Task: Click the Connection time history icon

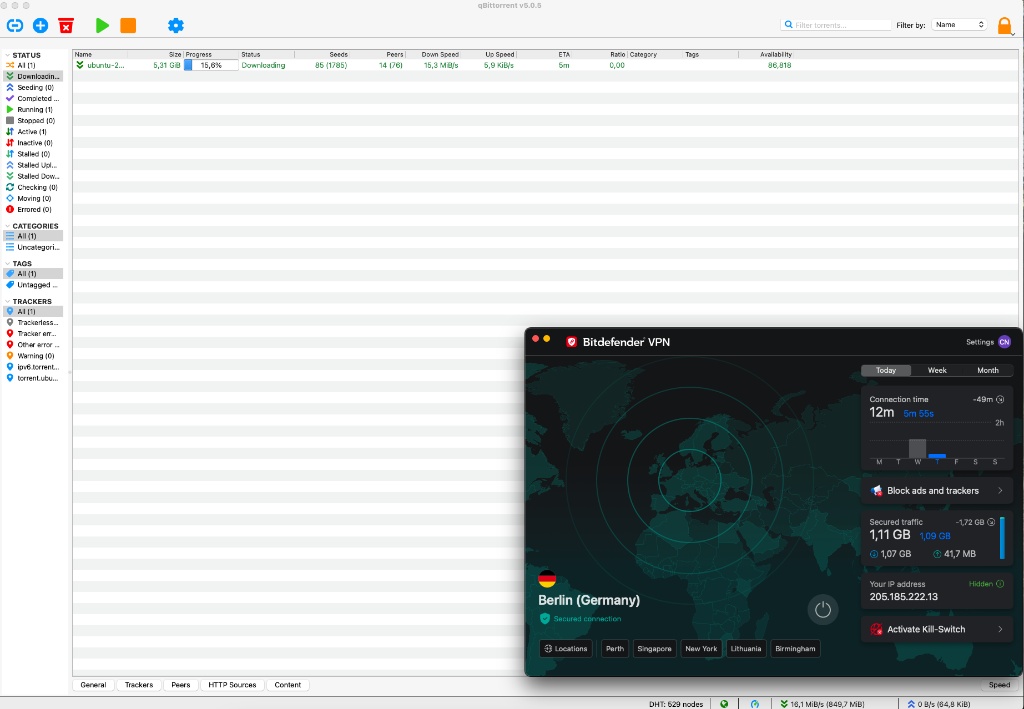Action: (1000, 400)
